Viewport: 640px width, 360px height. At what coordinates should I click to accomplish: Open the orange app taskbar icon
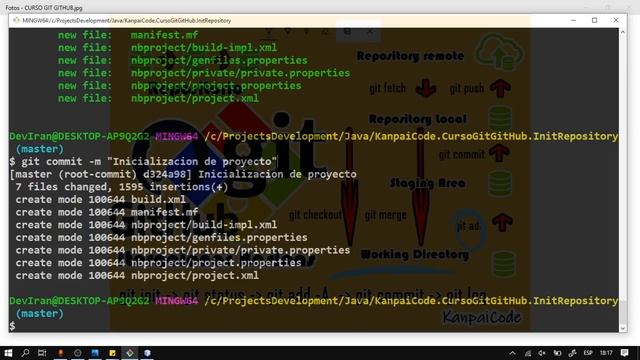(60, 353)
